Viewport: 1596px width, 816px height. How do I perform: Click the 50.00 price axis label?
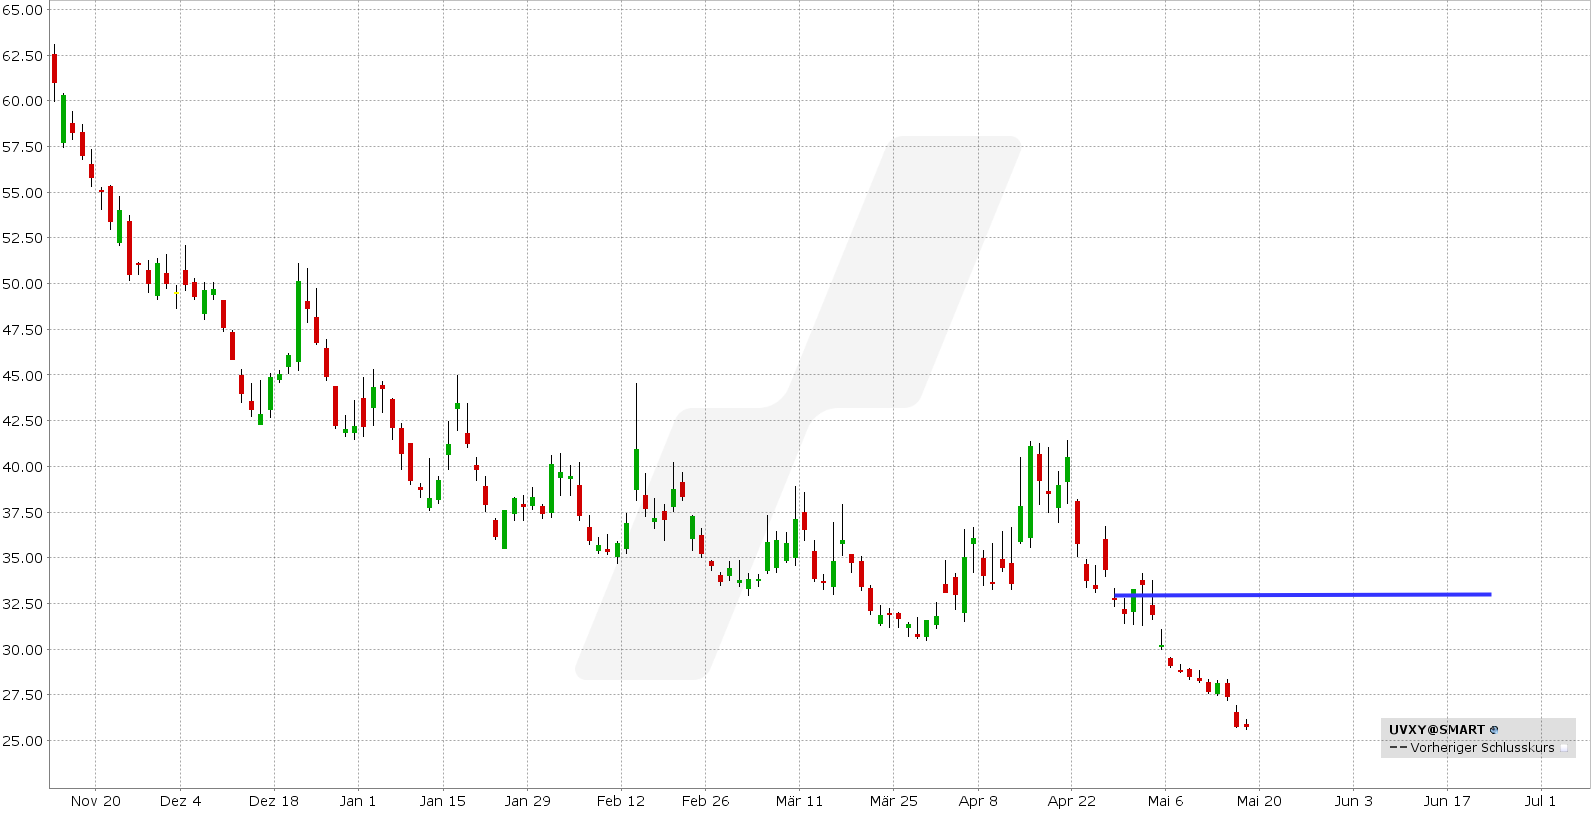[x=22, y=284]
